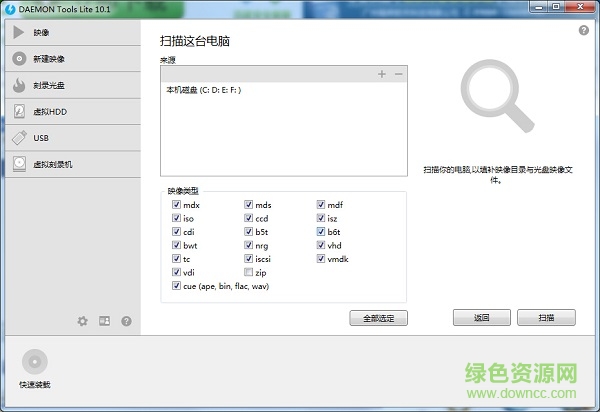This screenshot has height=412, width=600.
Task: Remove source with the minus icon
Action: click(398, 75)
